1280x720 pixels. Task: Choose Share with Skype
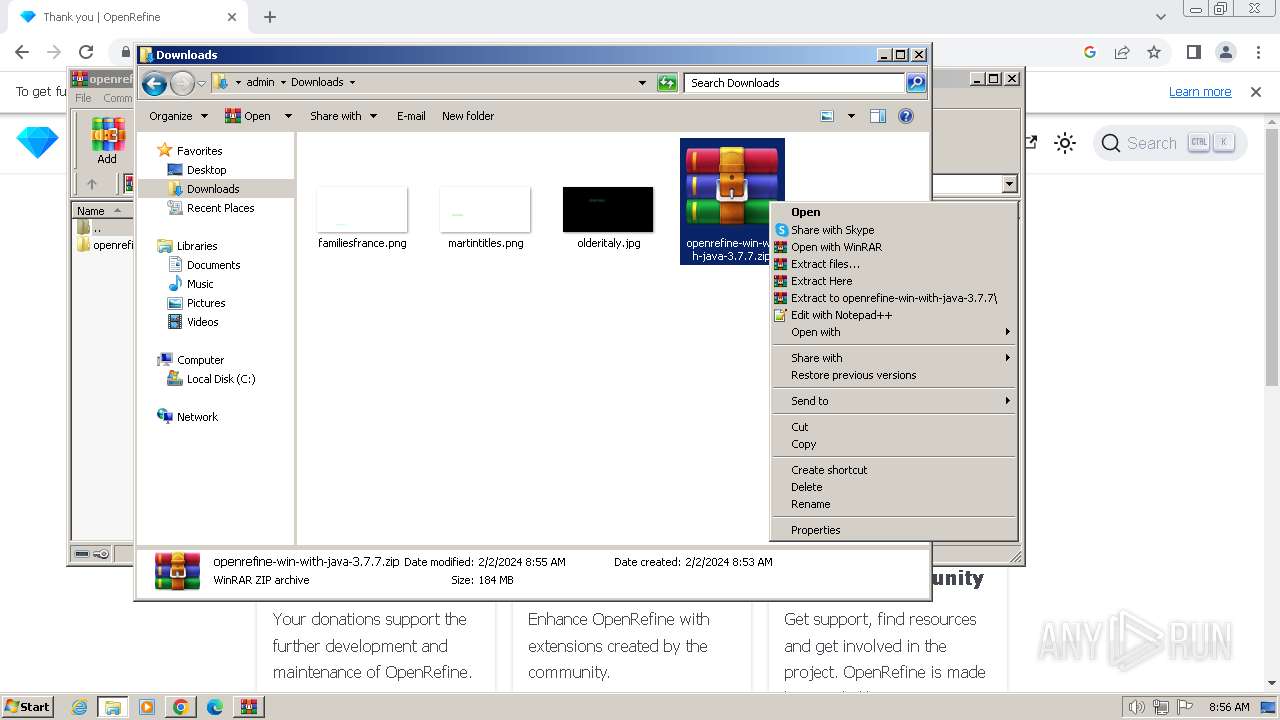coord(894,230)
